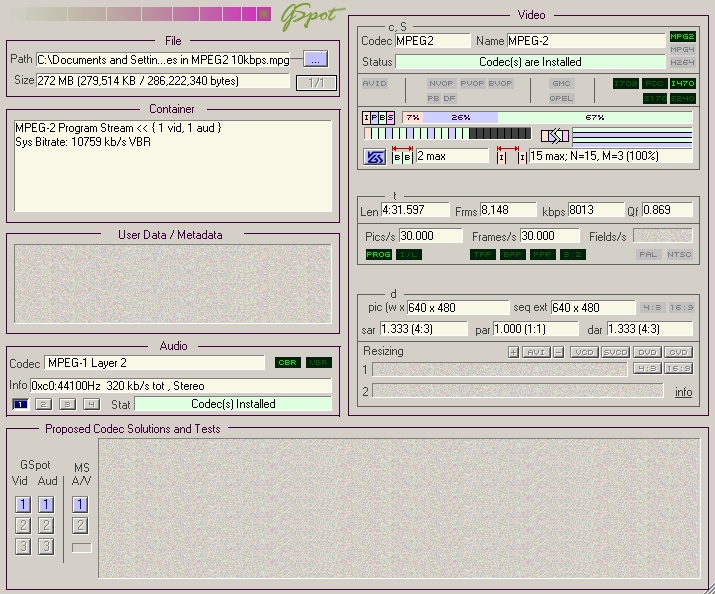The image size is (715, 594).
Task: Click MS A/V test 1 button
Action: tap(80, 505)
